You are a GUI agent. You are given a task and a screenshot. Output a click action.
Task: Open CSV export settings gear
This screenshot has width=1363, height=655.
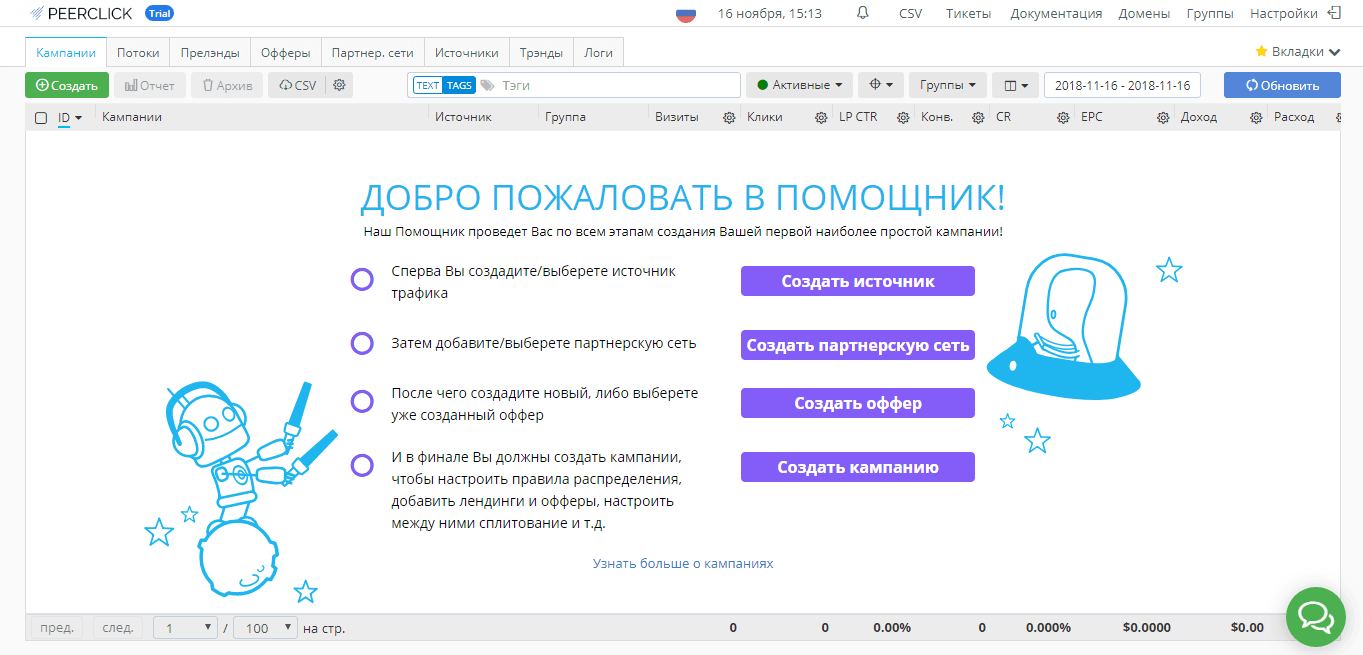click(x=339, y=86)
